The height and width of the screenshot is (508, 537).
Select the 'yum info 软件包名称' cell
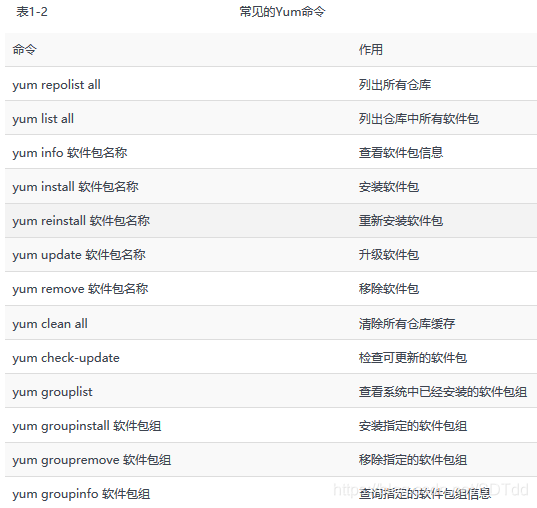click(70, 153)
